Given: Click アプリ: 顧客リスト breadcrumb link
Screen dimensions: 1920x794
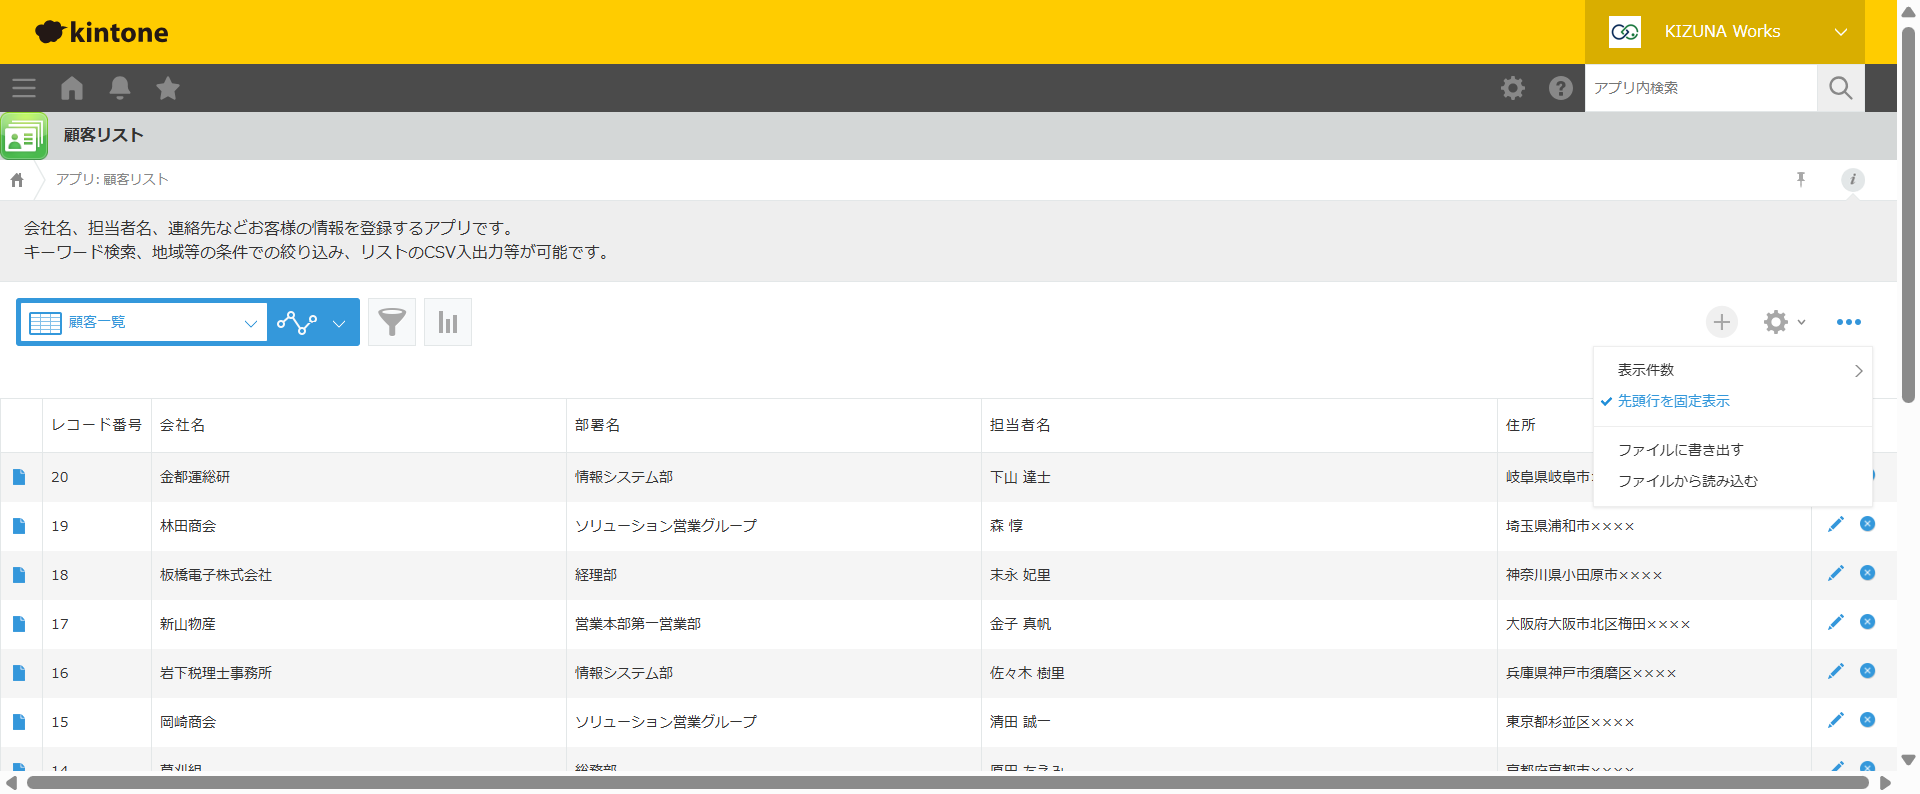Looking at the screenshot, I should (112, 179).
